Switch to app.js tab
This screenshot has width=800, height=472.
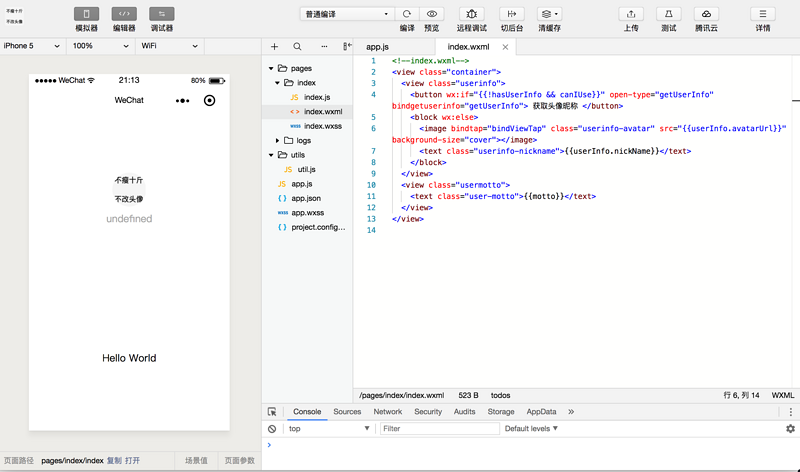coord(378,47)
